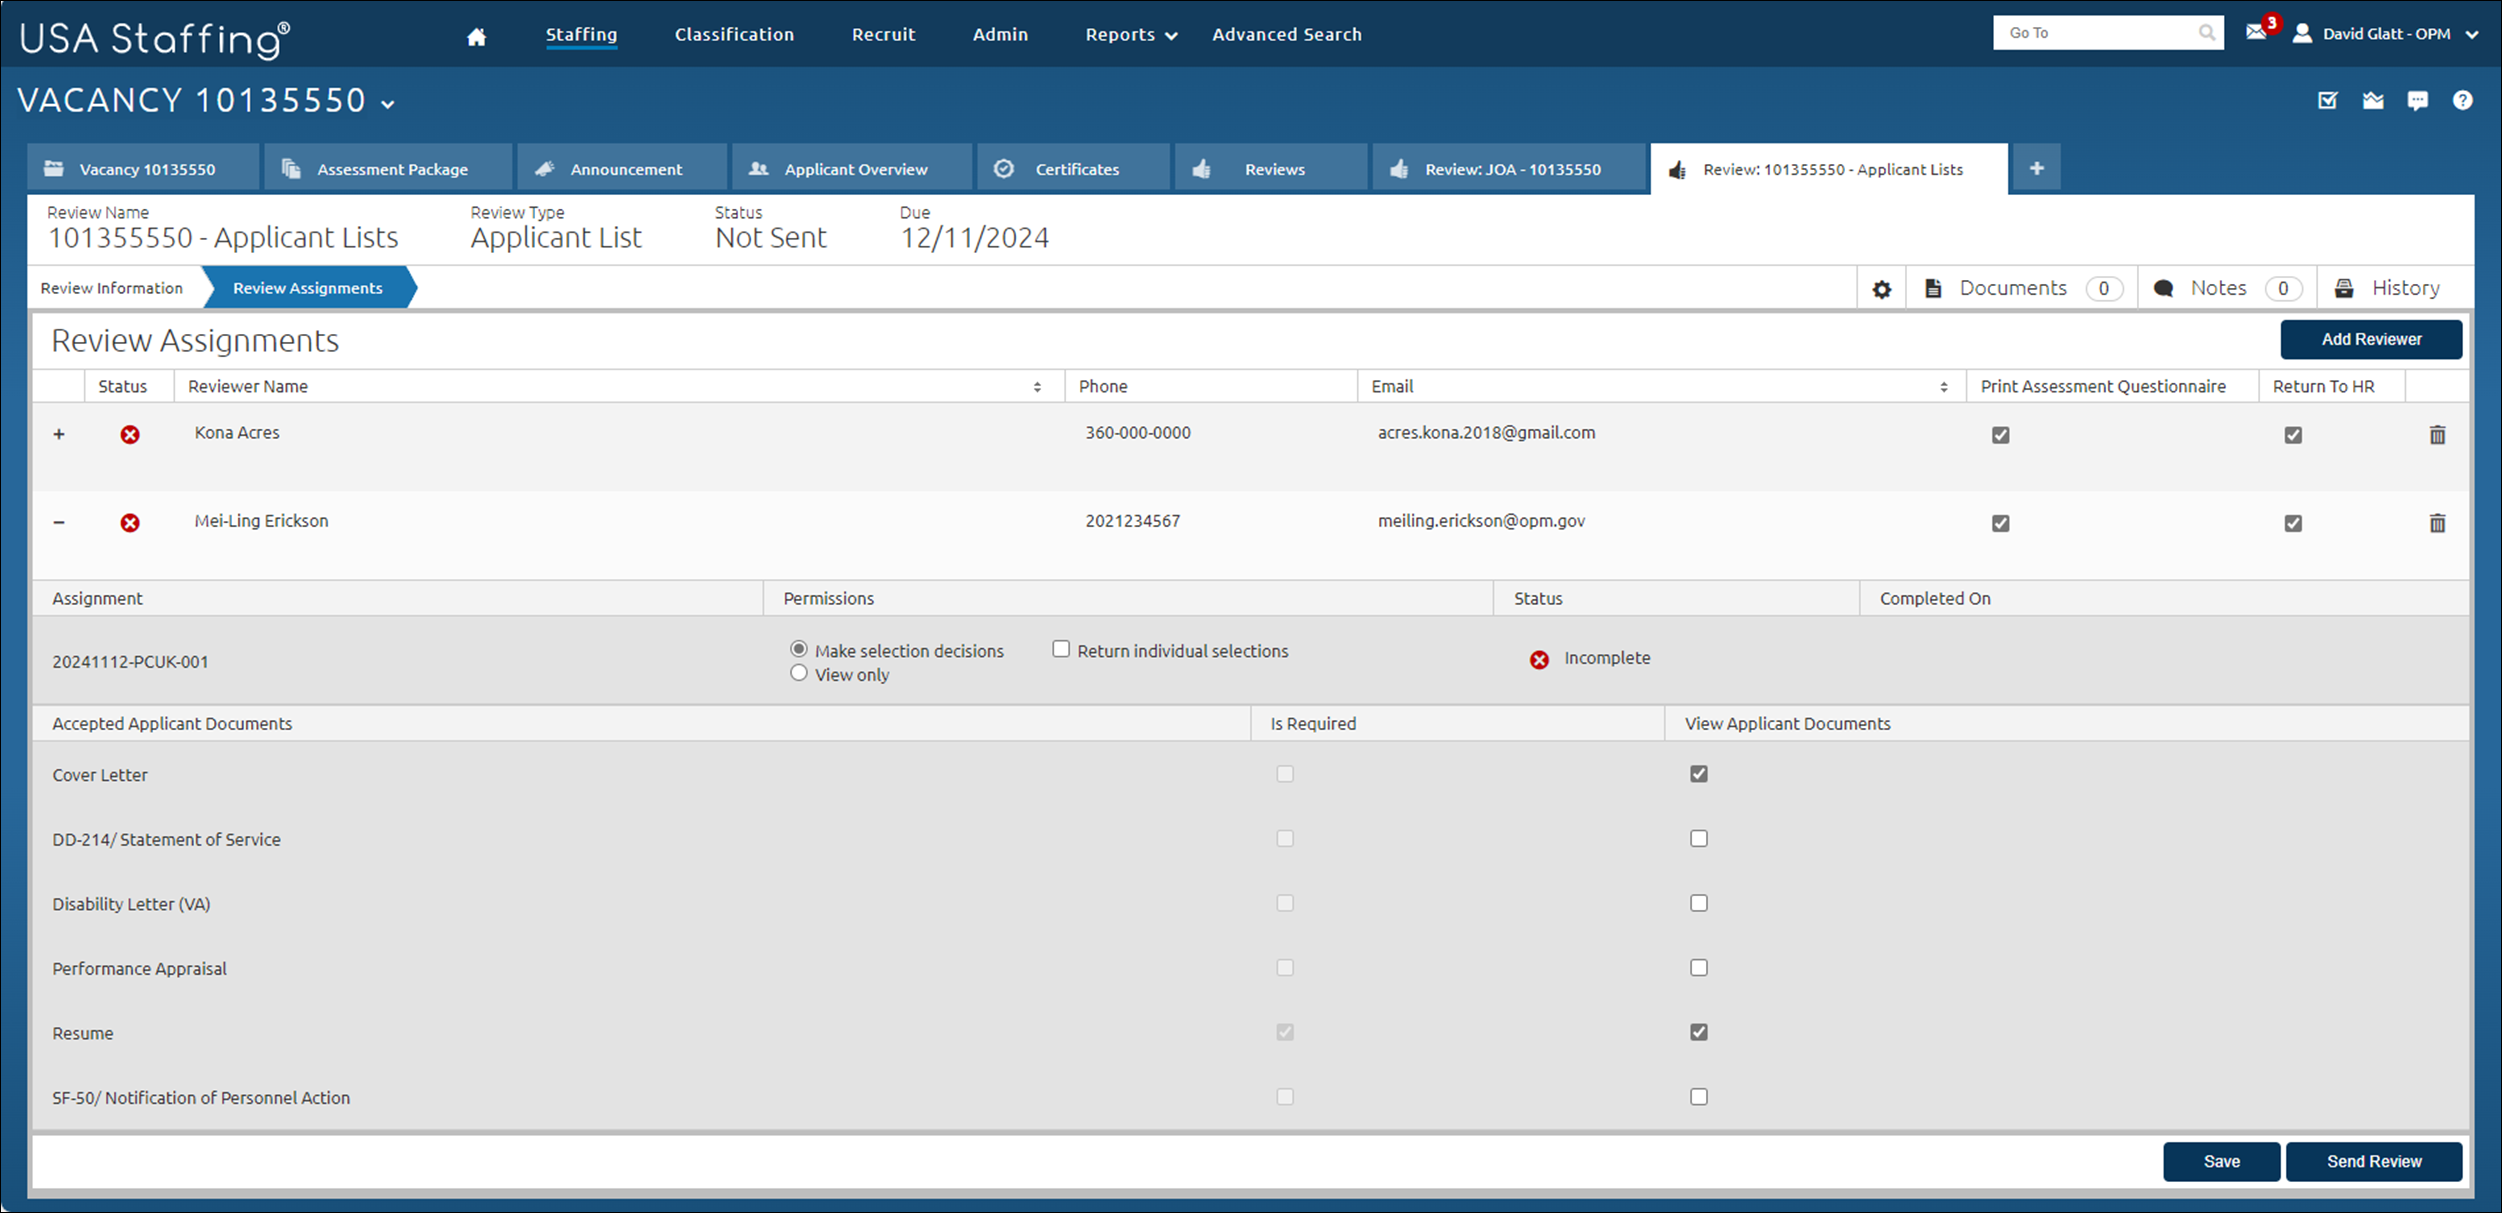Image resolution: width=2502 pixels, height=1213 pixels.
Task: Switch to Announcement tab
Action: click(x=622, y=168)
